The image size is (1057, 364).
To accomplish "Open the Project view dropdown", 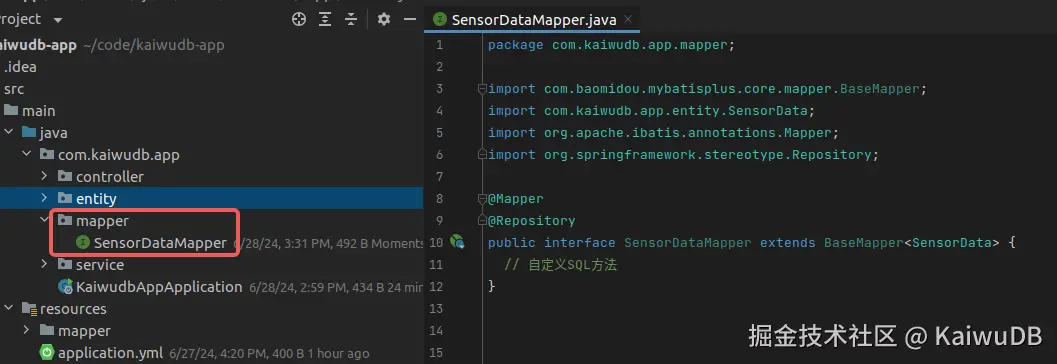I will coord(57,20).
